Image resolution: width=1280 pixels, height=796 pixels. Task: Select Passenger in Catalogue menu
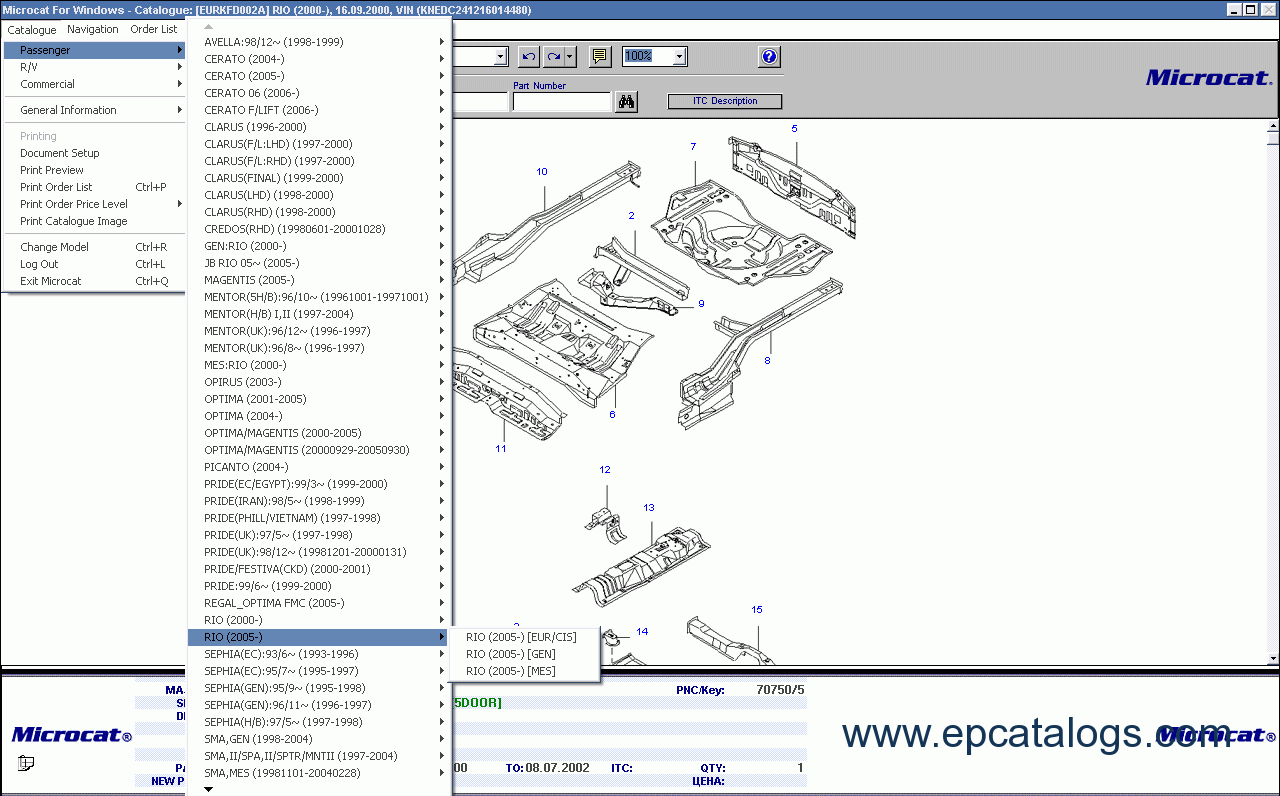[x=94, y=50]
